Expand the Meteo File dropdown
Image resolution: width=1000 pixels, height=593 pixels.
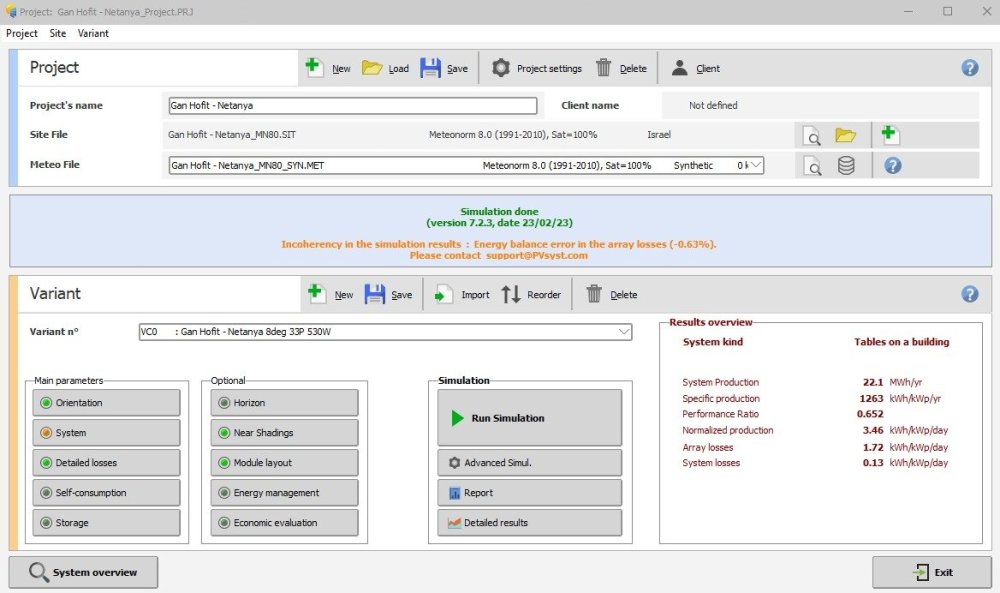point(755,166)
